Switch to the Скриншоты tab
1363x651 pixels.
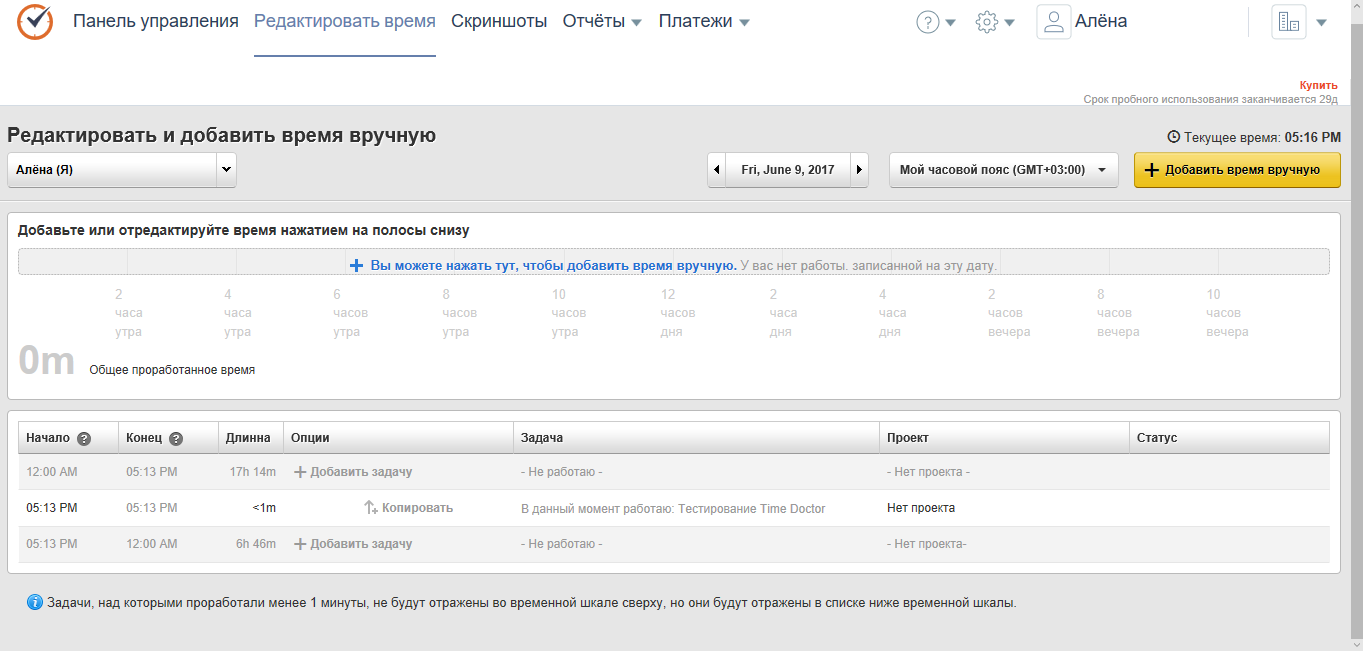pos(499,22)
